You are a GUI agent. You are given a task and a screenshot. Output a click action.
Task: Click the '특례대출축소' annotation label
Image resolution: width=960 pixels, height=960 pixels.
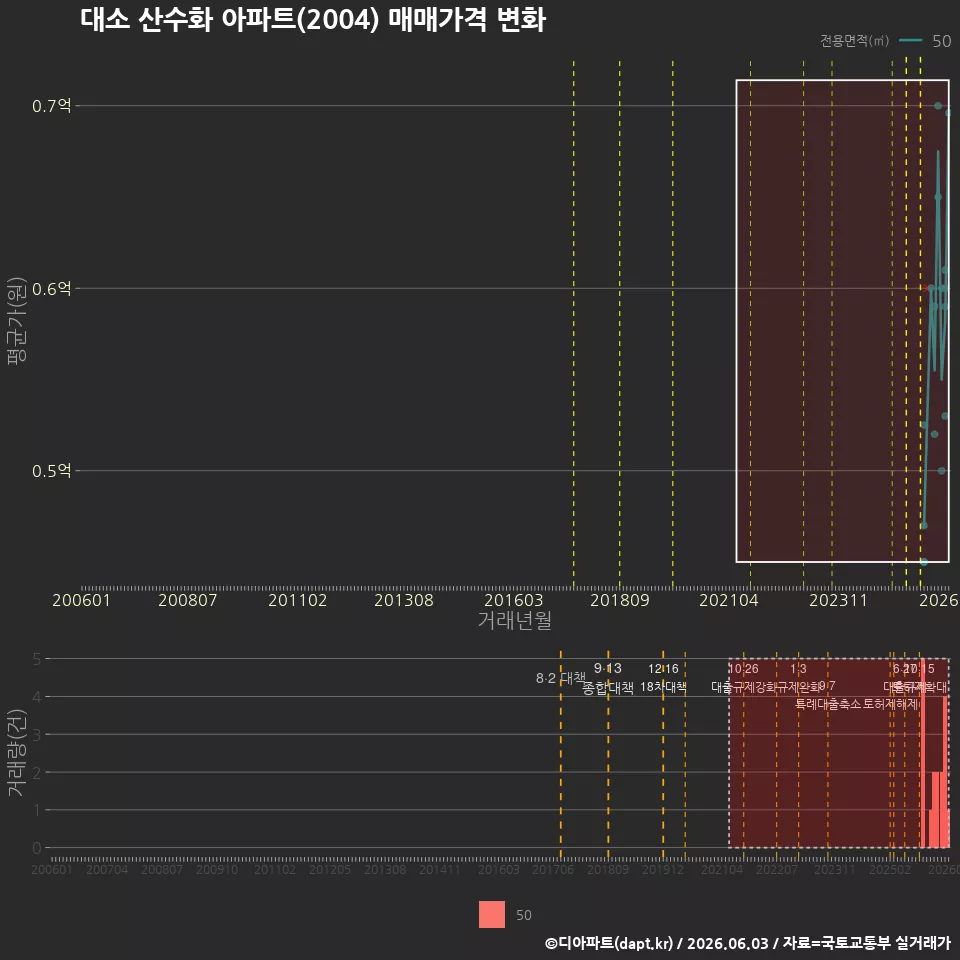click(x=828, y=704)
